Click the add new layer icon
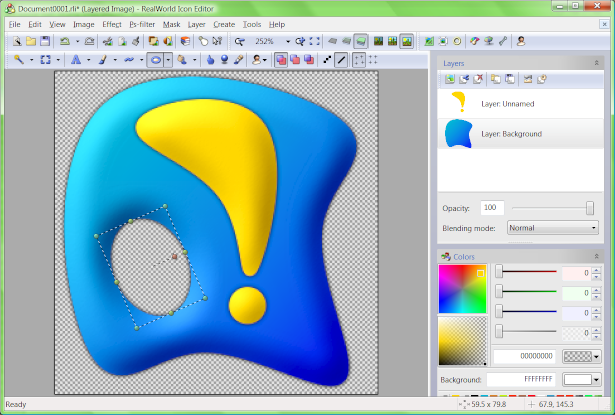The width and height of the screenshot is (615, 415). [x=450, y=79]
